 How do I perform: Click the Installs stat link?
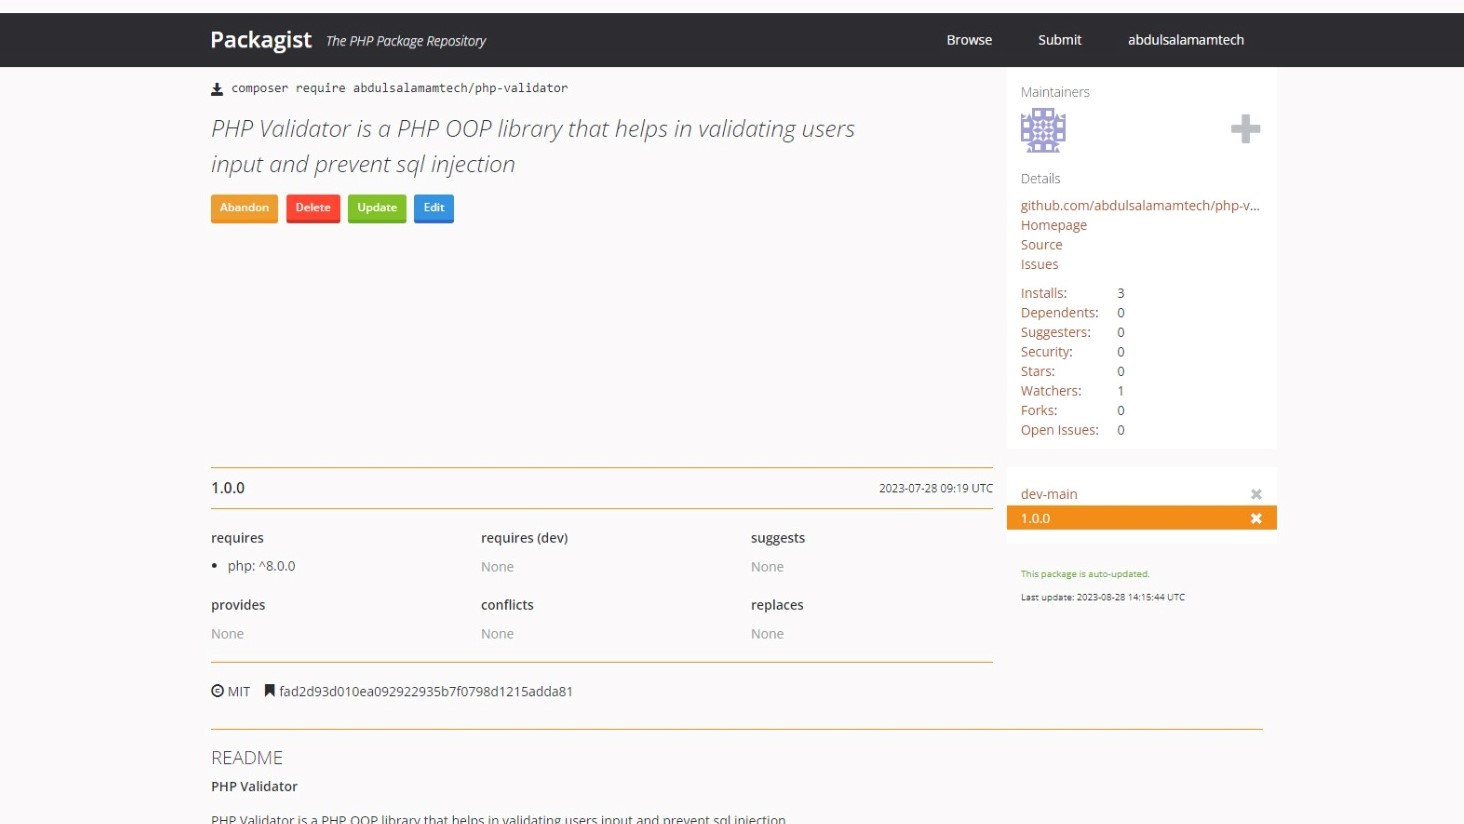tap(1043, 293)
